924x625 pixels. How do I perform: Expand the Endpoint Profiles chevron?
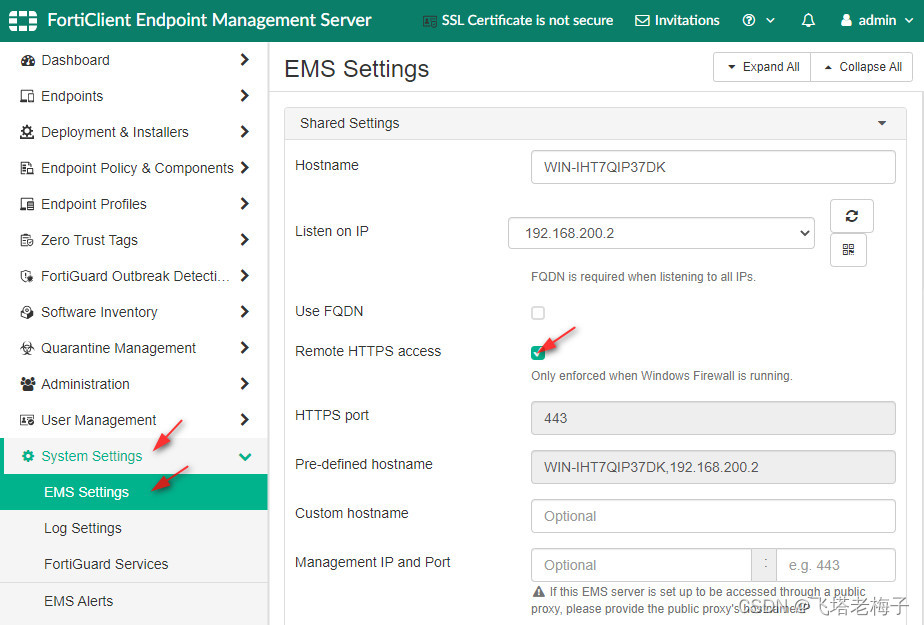pyautogui.click(x=245, y=203)
